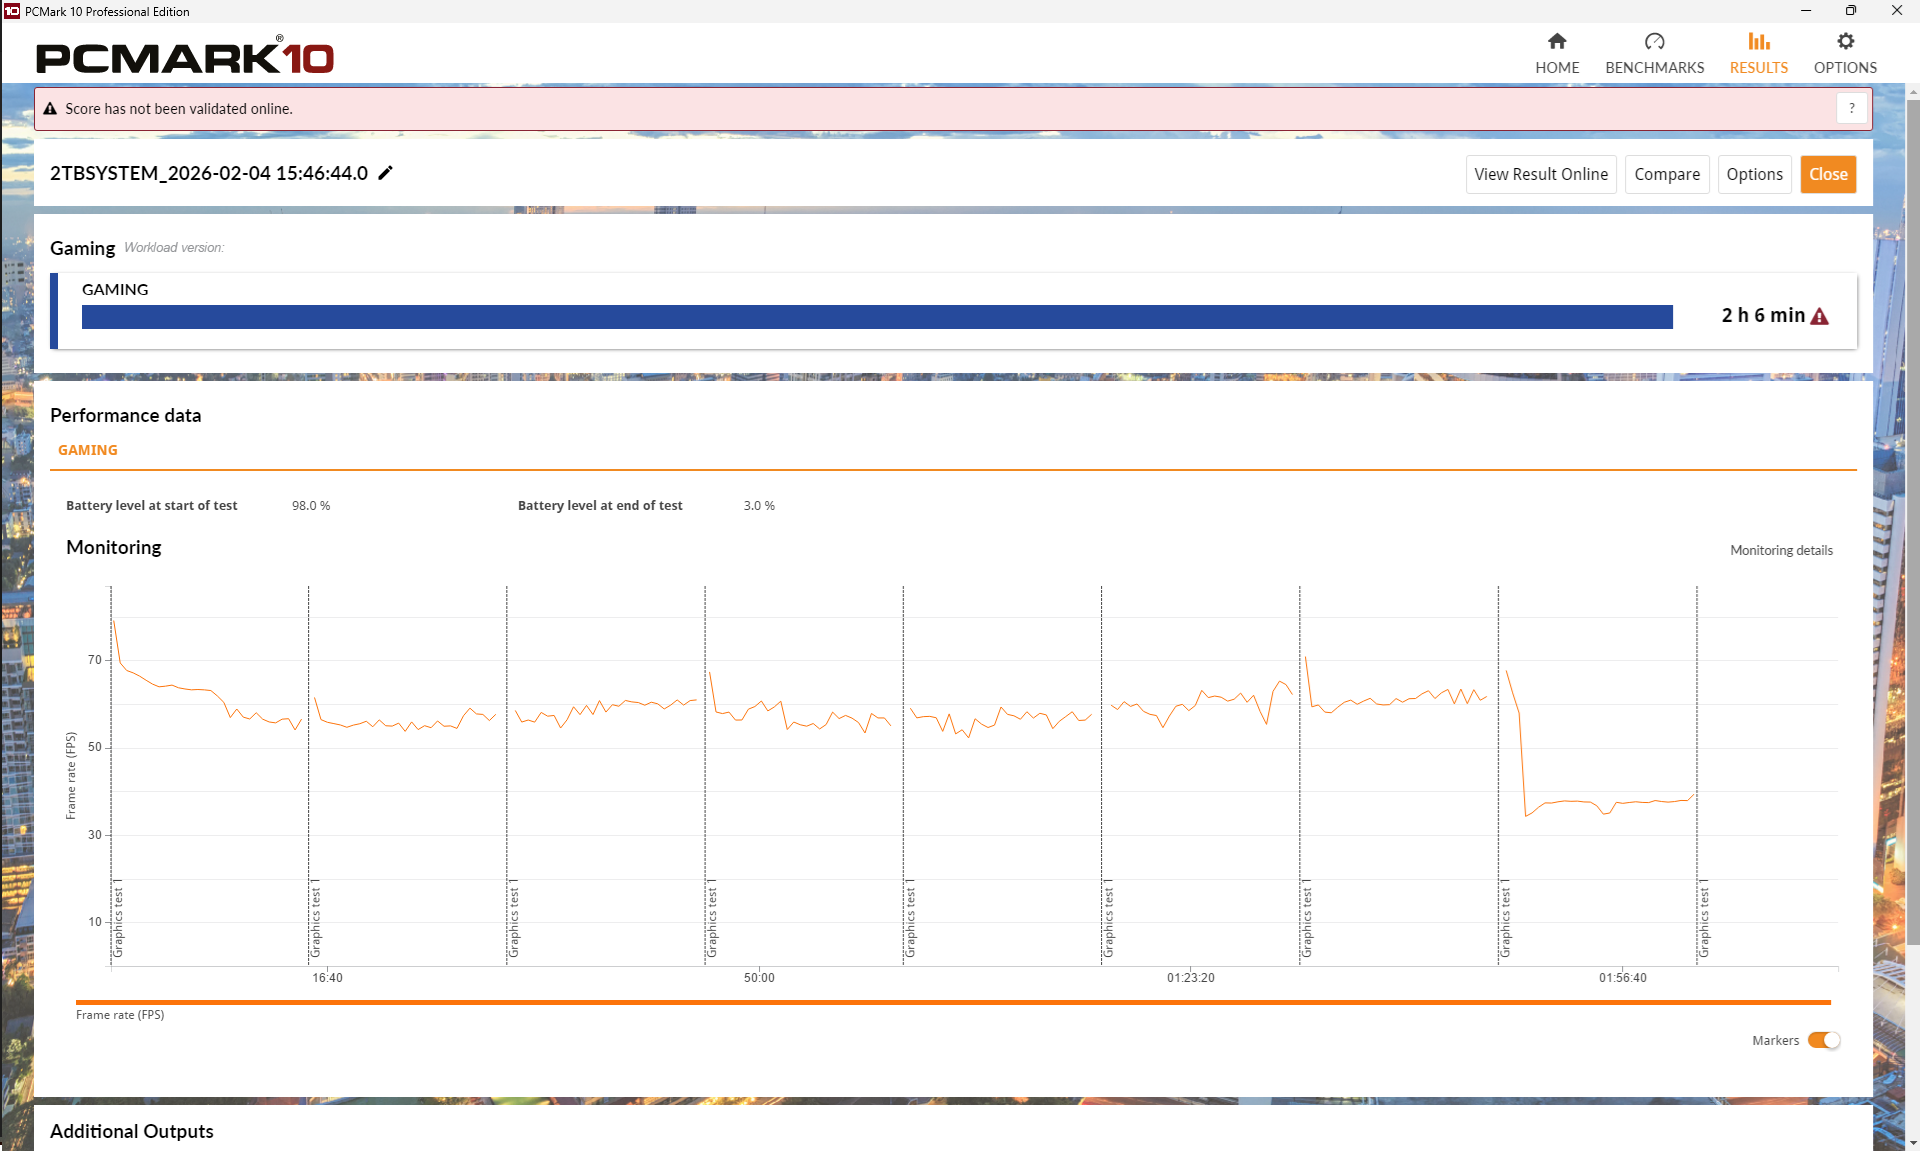Click the red warning triangle beside 2 h 6 min
This screenshot has width=1920, height=1151.
click(x=1820, y=316)
